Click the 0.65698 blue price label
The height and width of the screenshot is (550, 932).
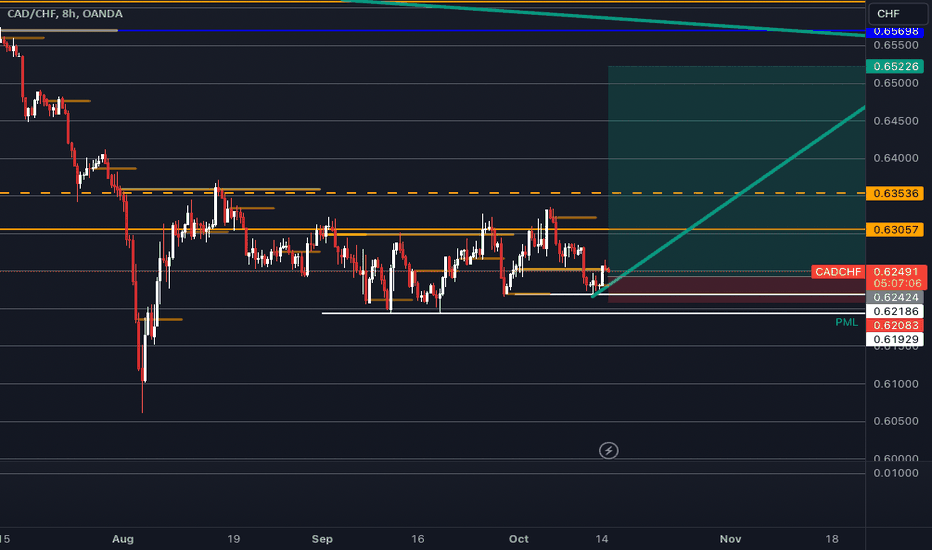(895, 32)
